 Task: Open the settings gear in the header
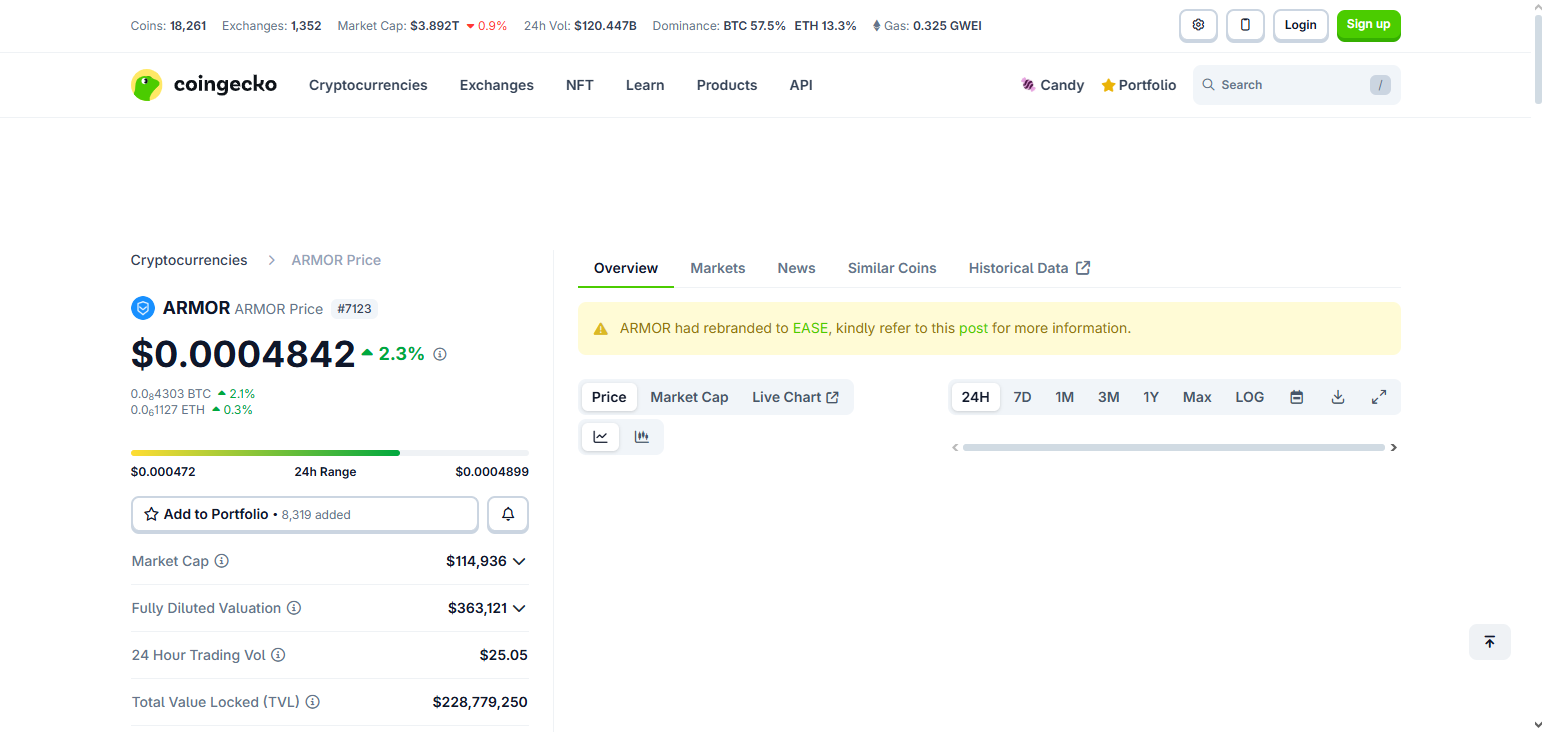click(x=1198, y=25)
